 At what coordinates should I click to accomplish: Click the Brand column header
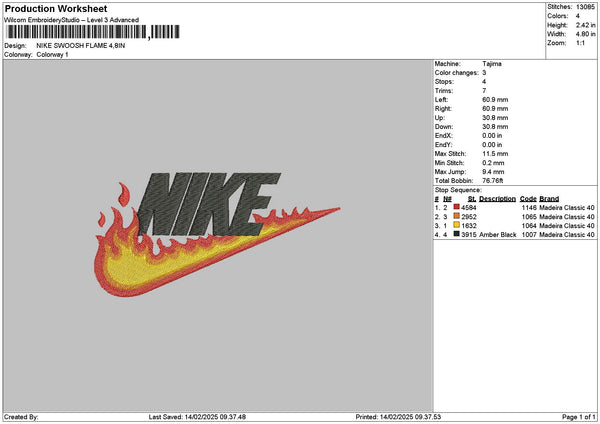pyautogui.click(x=549, y=199)
